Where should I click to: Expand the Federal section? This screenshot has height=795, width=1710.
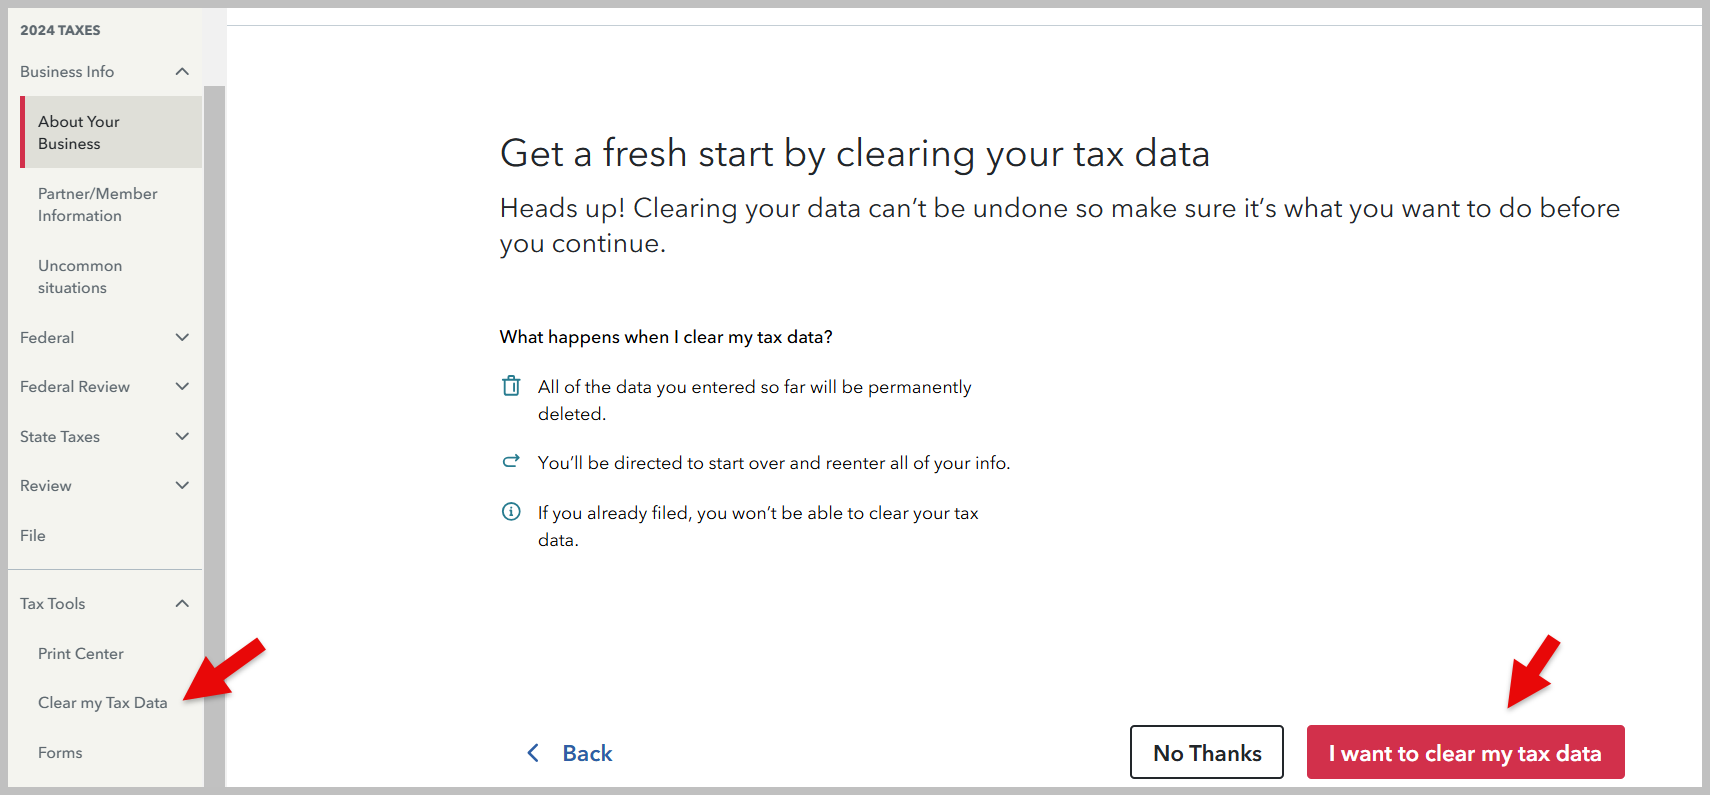(x=182, y=338)
